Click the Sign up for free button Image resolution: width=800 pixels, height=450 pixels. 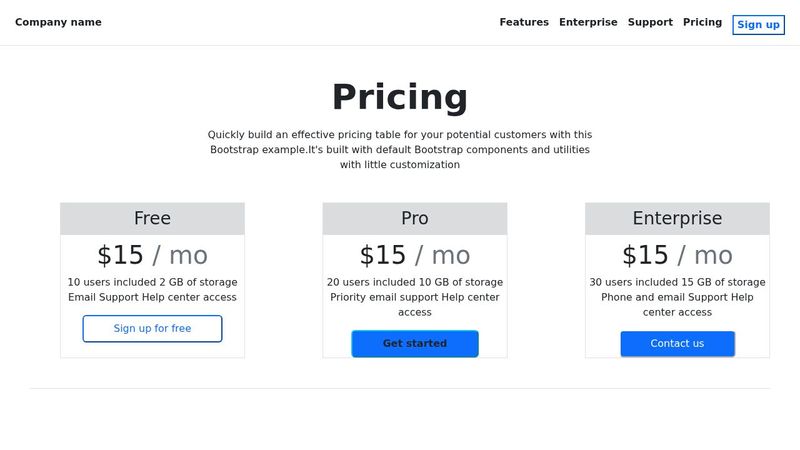coord(152,328)
